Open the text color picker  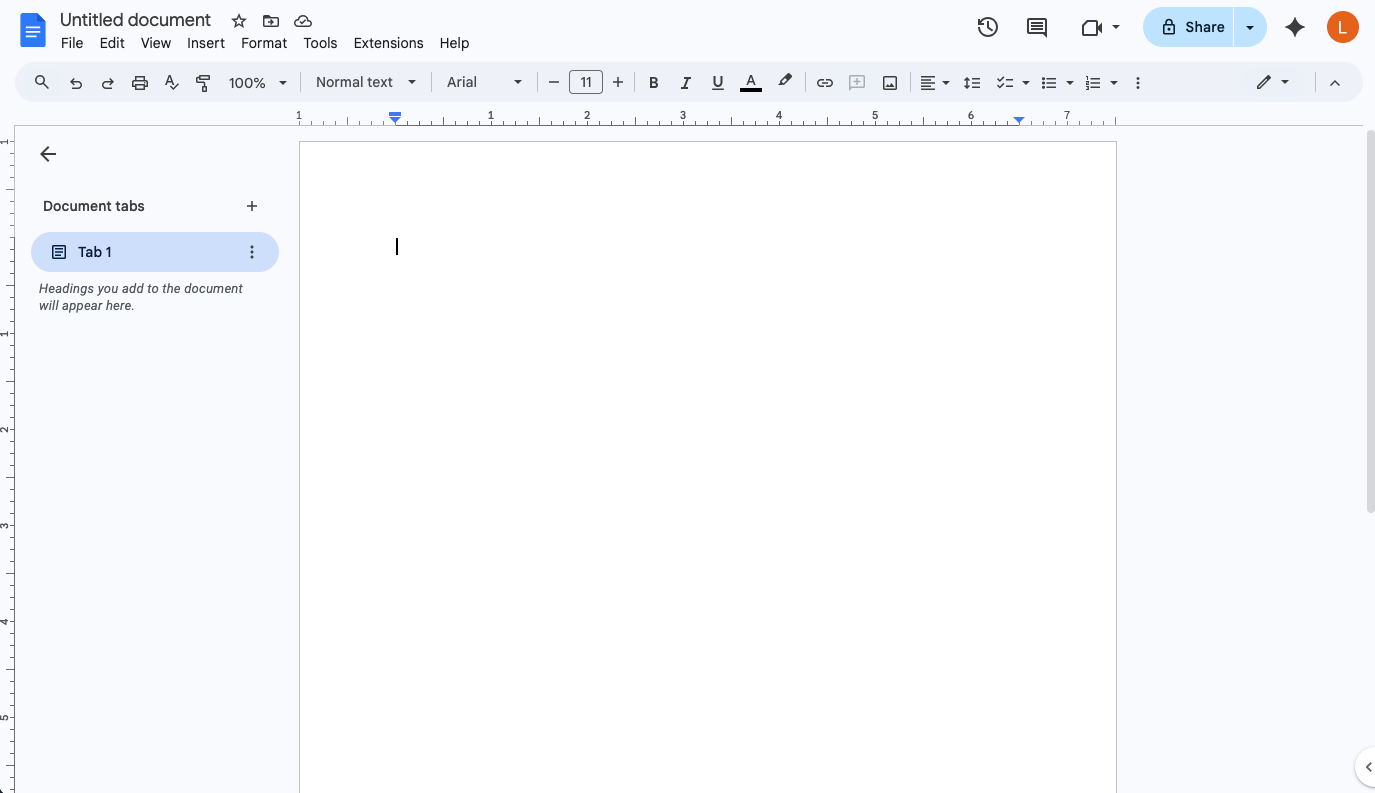[750, 83]
